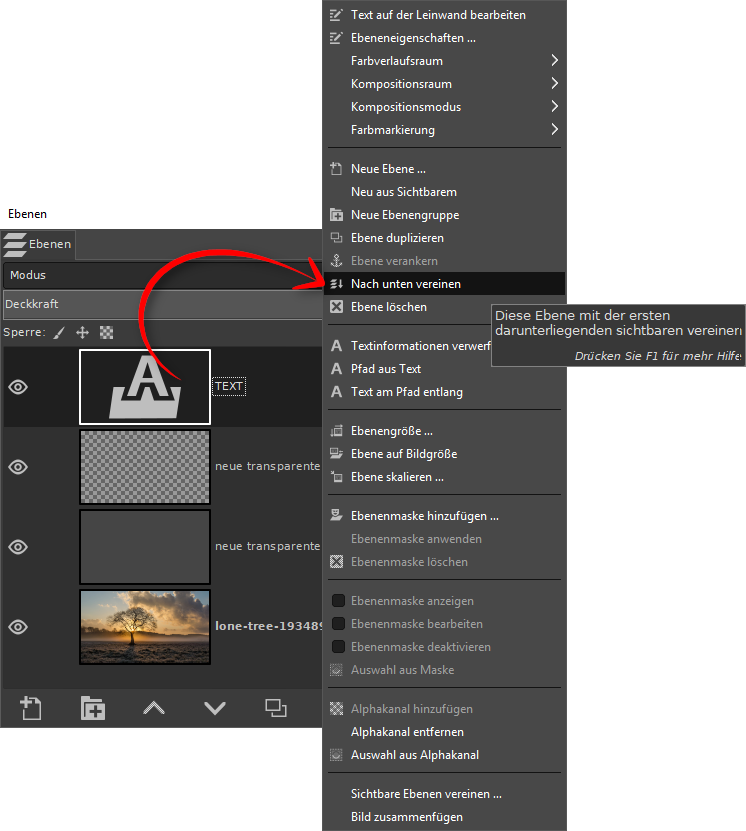This screenshot has height=831, width=746.
Task: Expand Kompositionsraum submenu arrow
Action: tap(554, 83)
